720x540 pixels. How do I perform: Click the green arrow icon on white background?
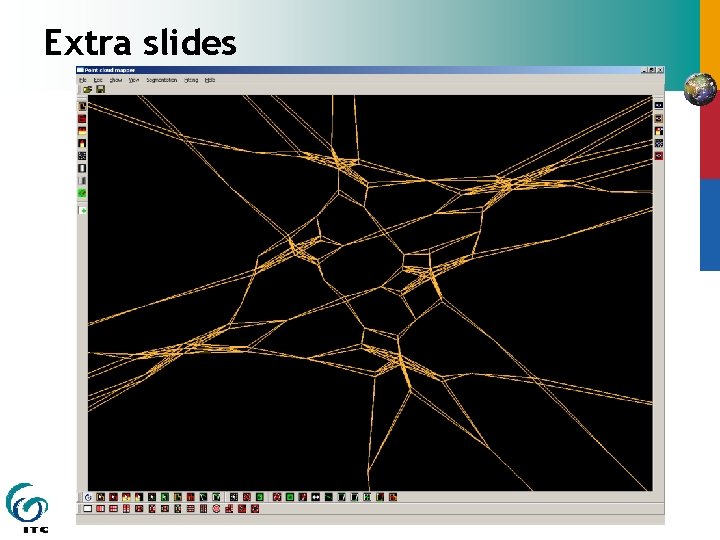83,211
